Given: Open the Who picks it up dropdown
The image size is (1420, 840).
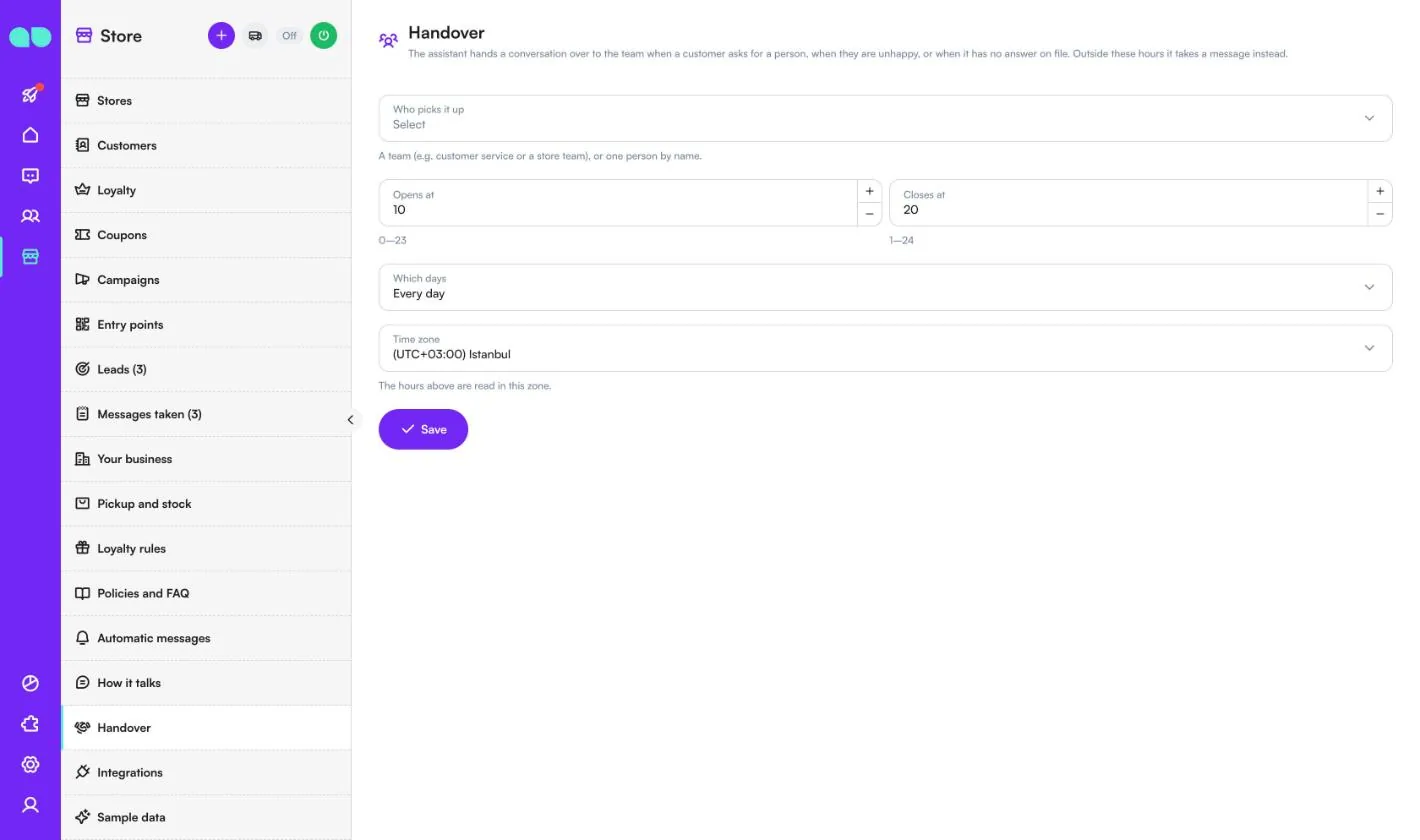Looking at the screenshot, I should 885,118.
